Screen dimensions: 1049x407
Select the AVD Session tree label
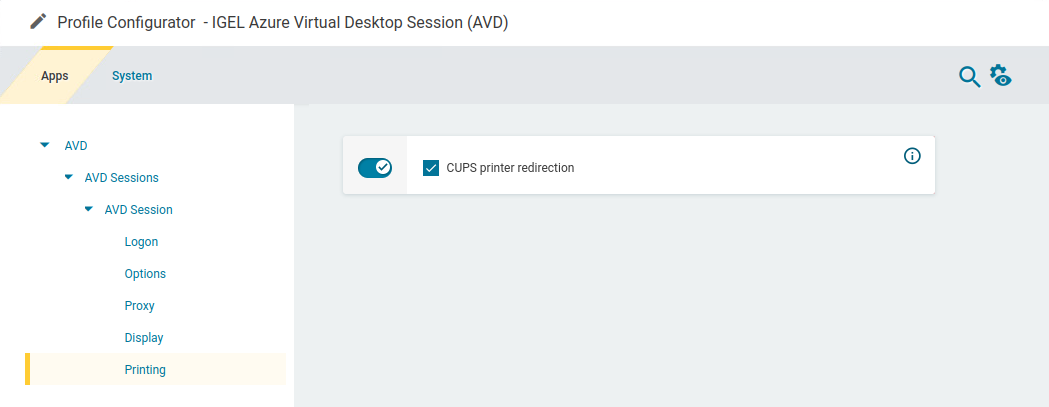[138, 210]
